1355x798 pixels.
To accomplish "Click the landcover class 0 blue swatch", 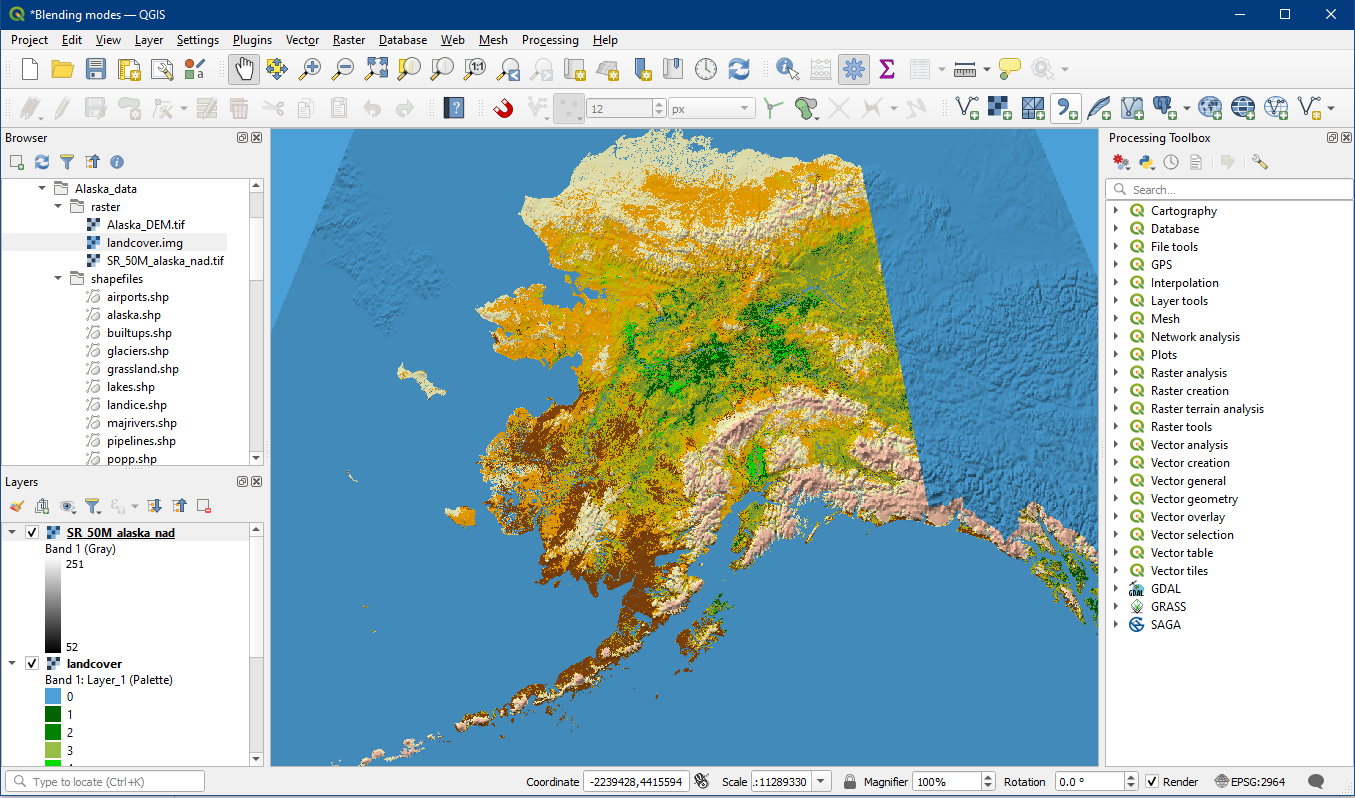I will click(53, 696).
